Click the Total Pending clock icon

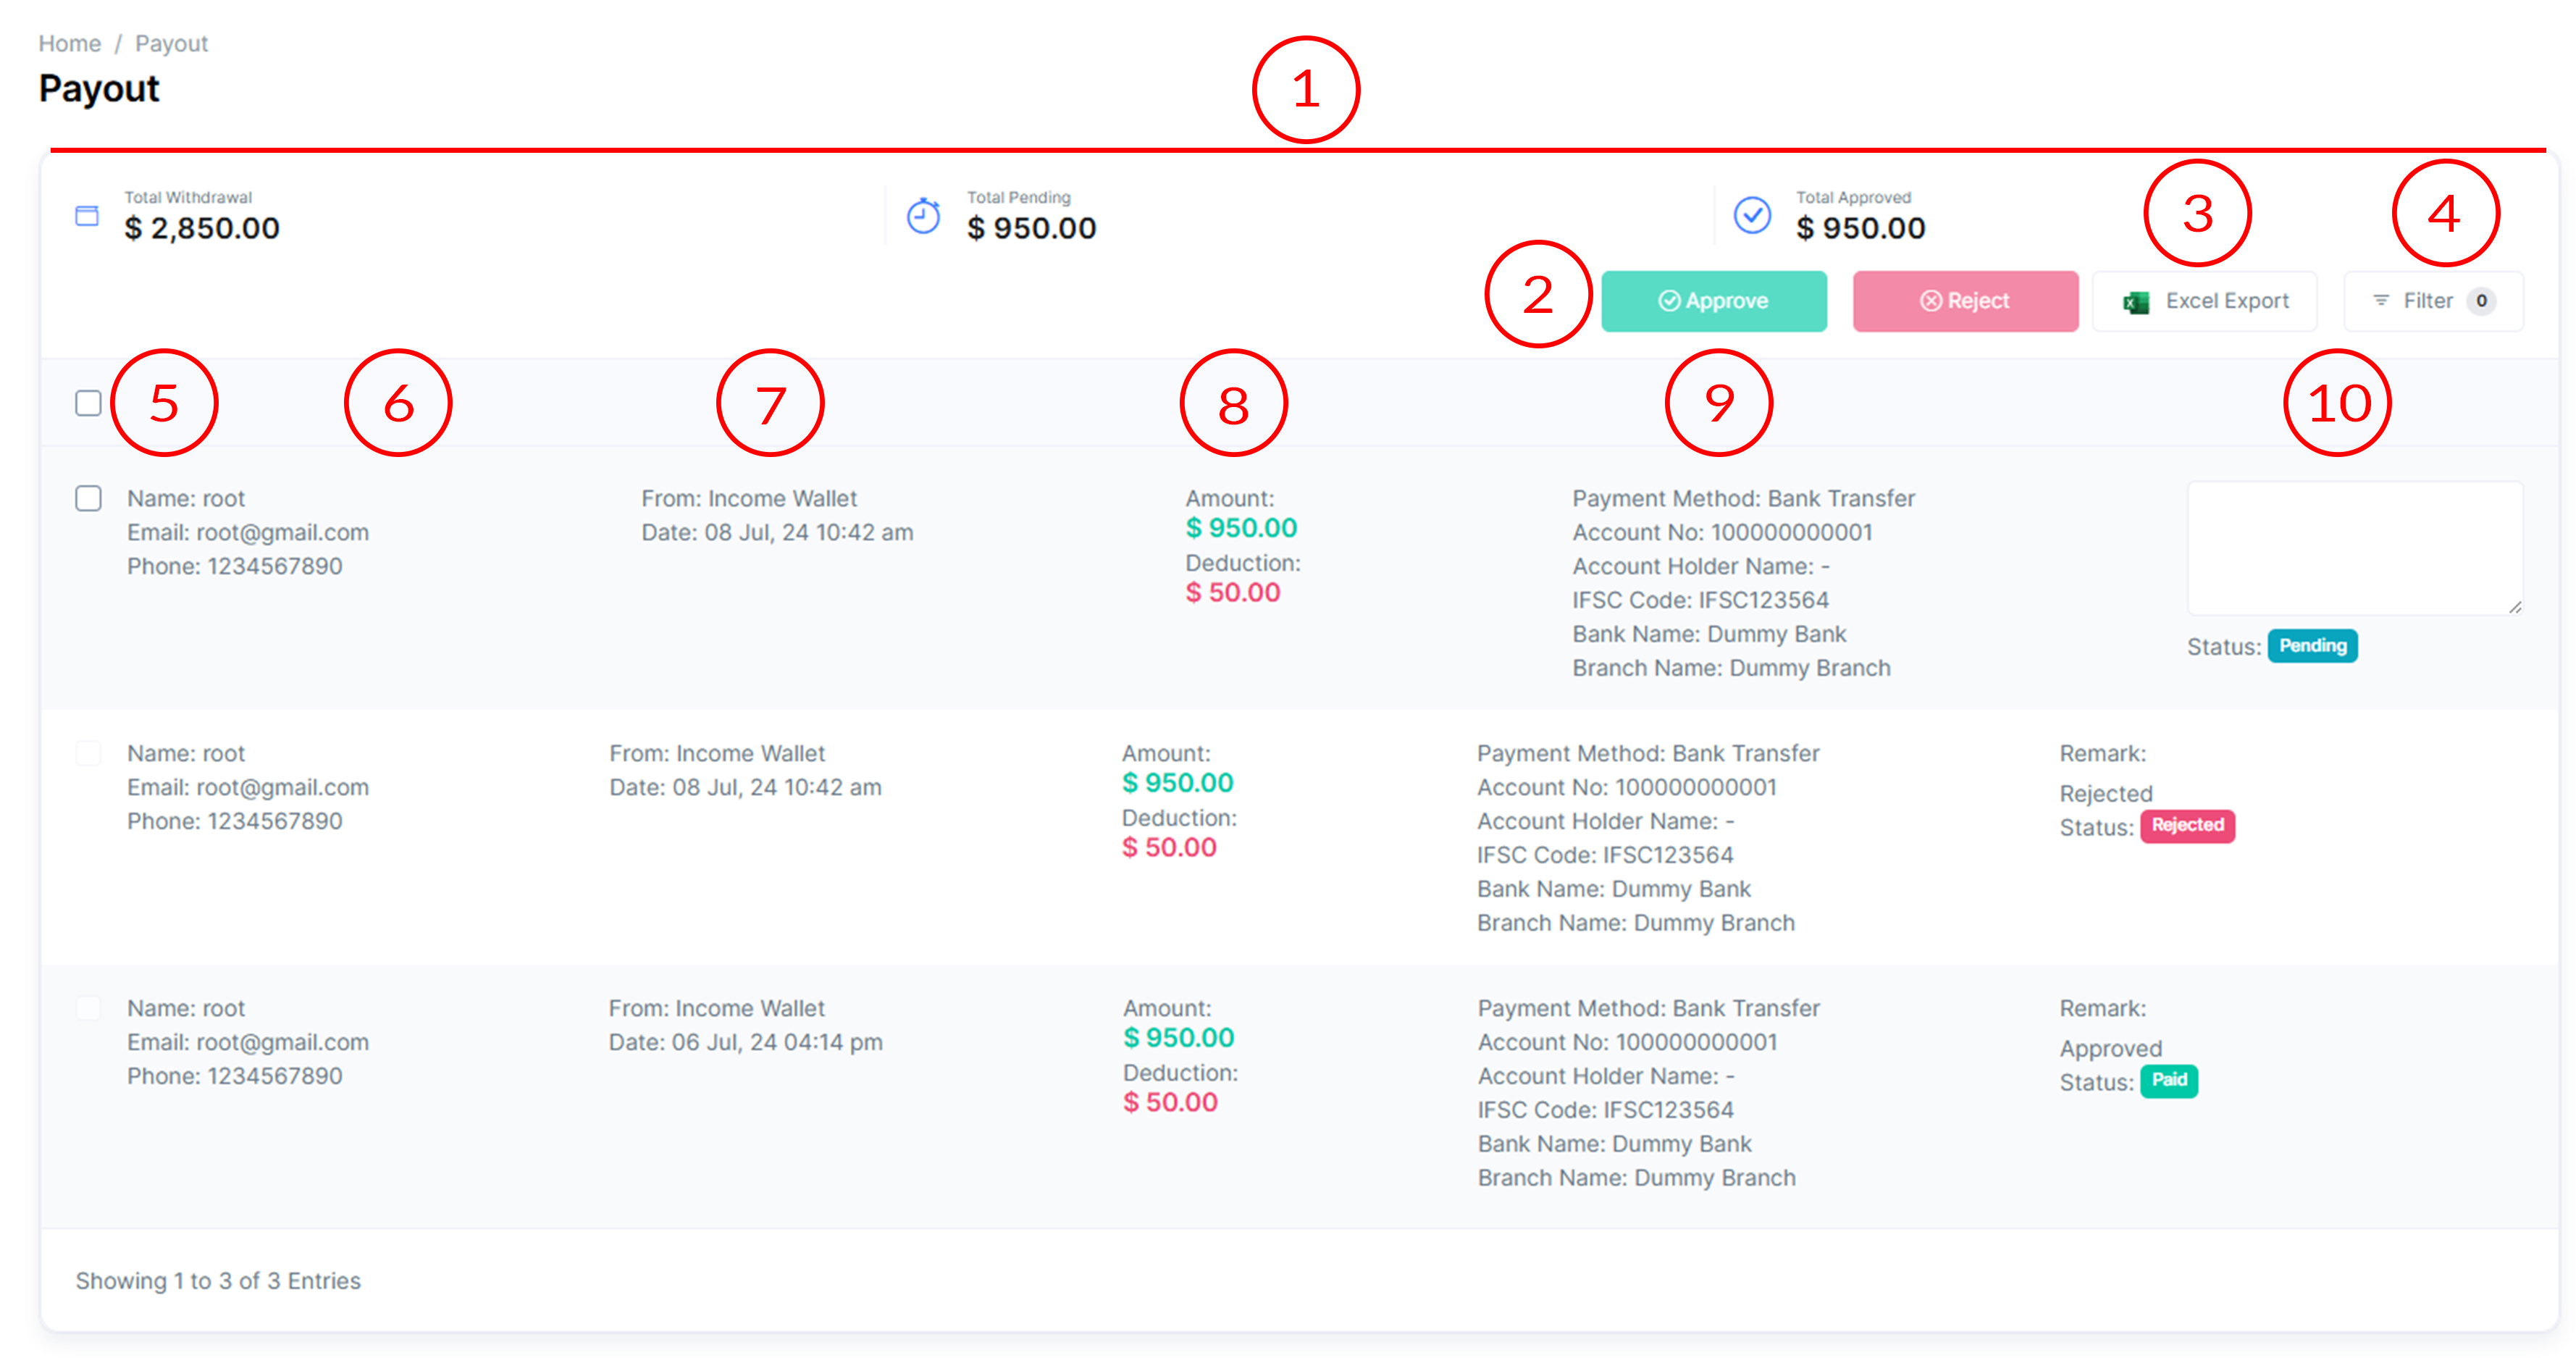pyautogui.click(x=922, y=216)
